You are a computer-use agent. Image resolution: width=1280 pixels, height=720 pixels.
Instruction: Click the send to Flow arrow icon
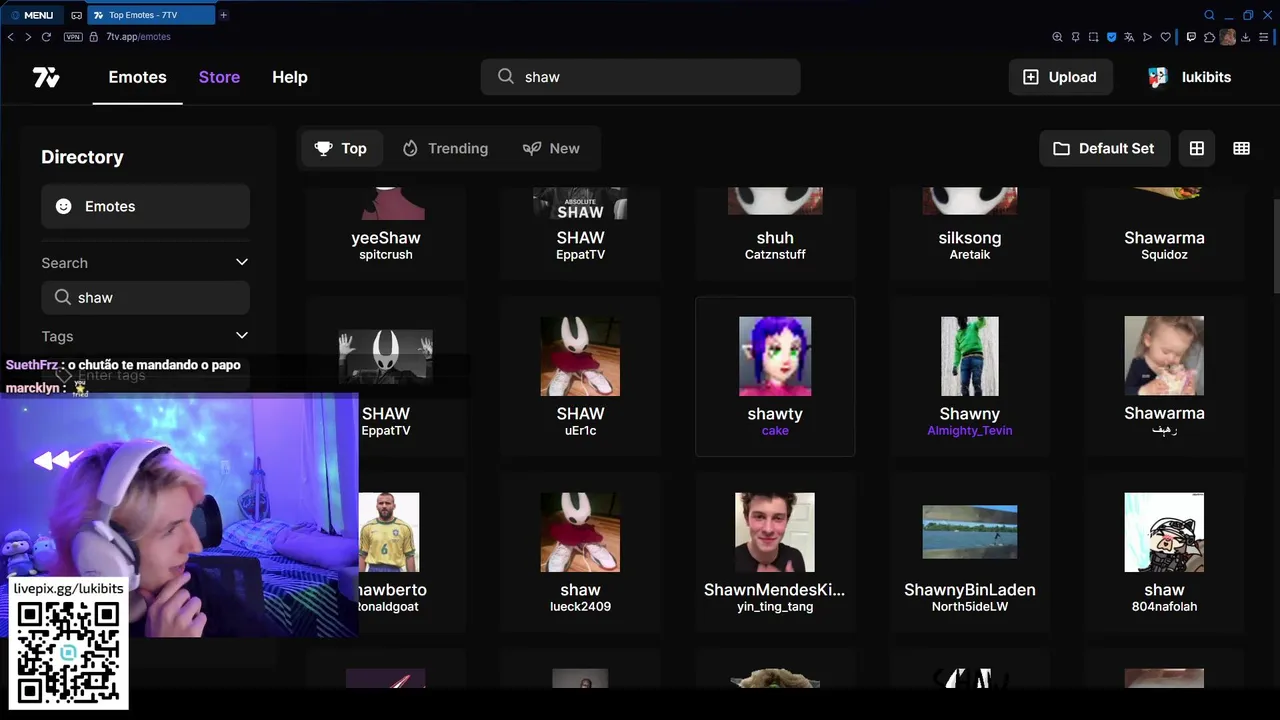coord(1147,37)
